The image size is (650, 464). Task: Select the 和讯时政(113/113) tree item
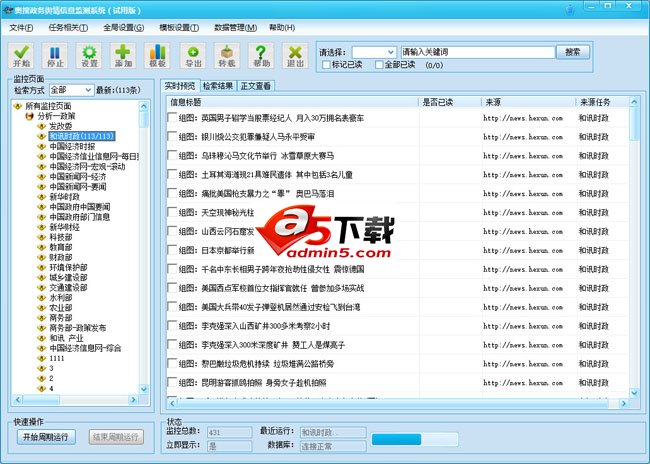82,136
